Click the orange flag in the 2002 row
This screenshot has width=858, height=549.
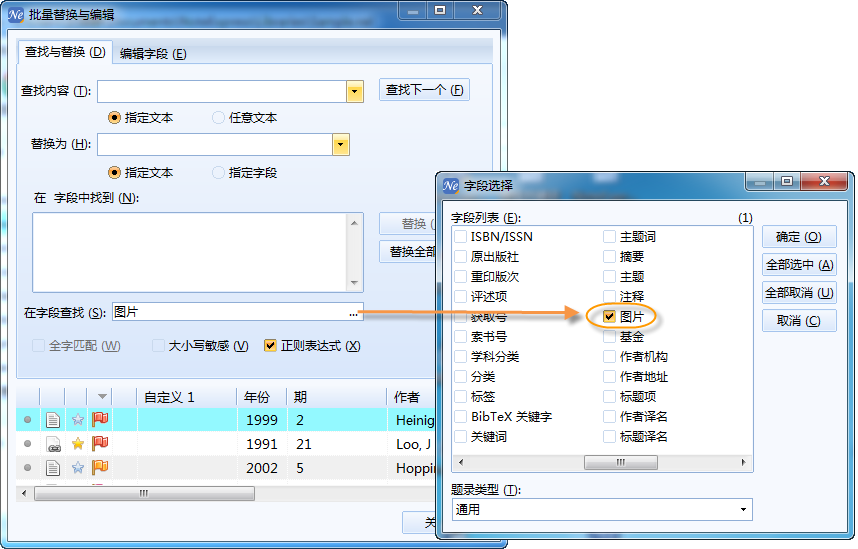100,467
